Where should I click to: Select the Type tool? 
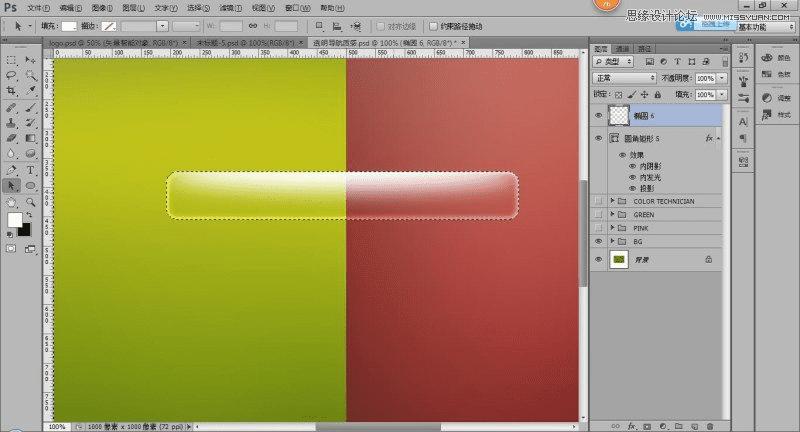(31, 170)
